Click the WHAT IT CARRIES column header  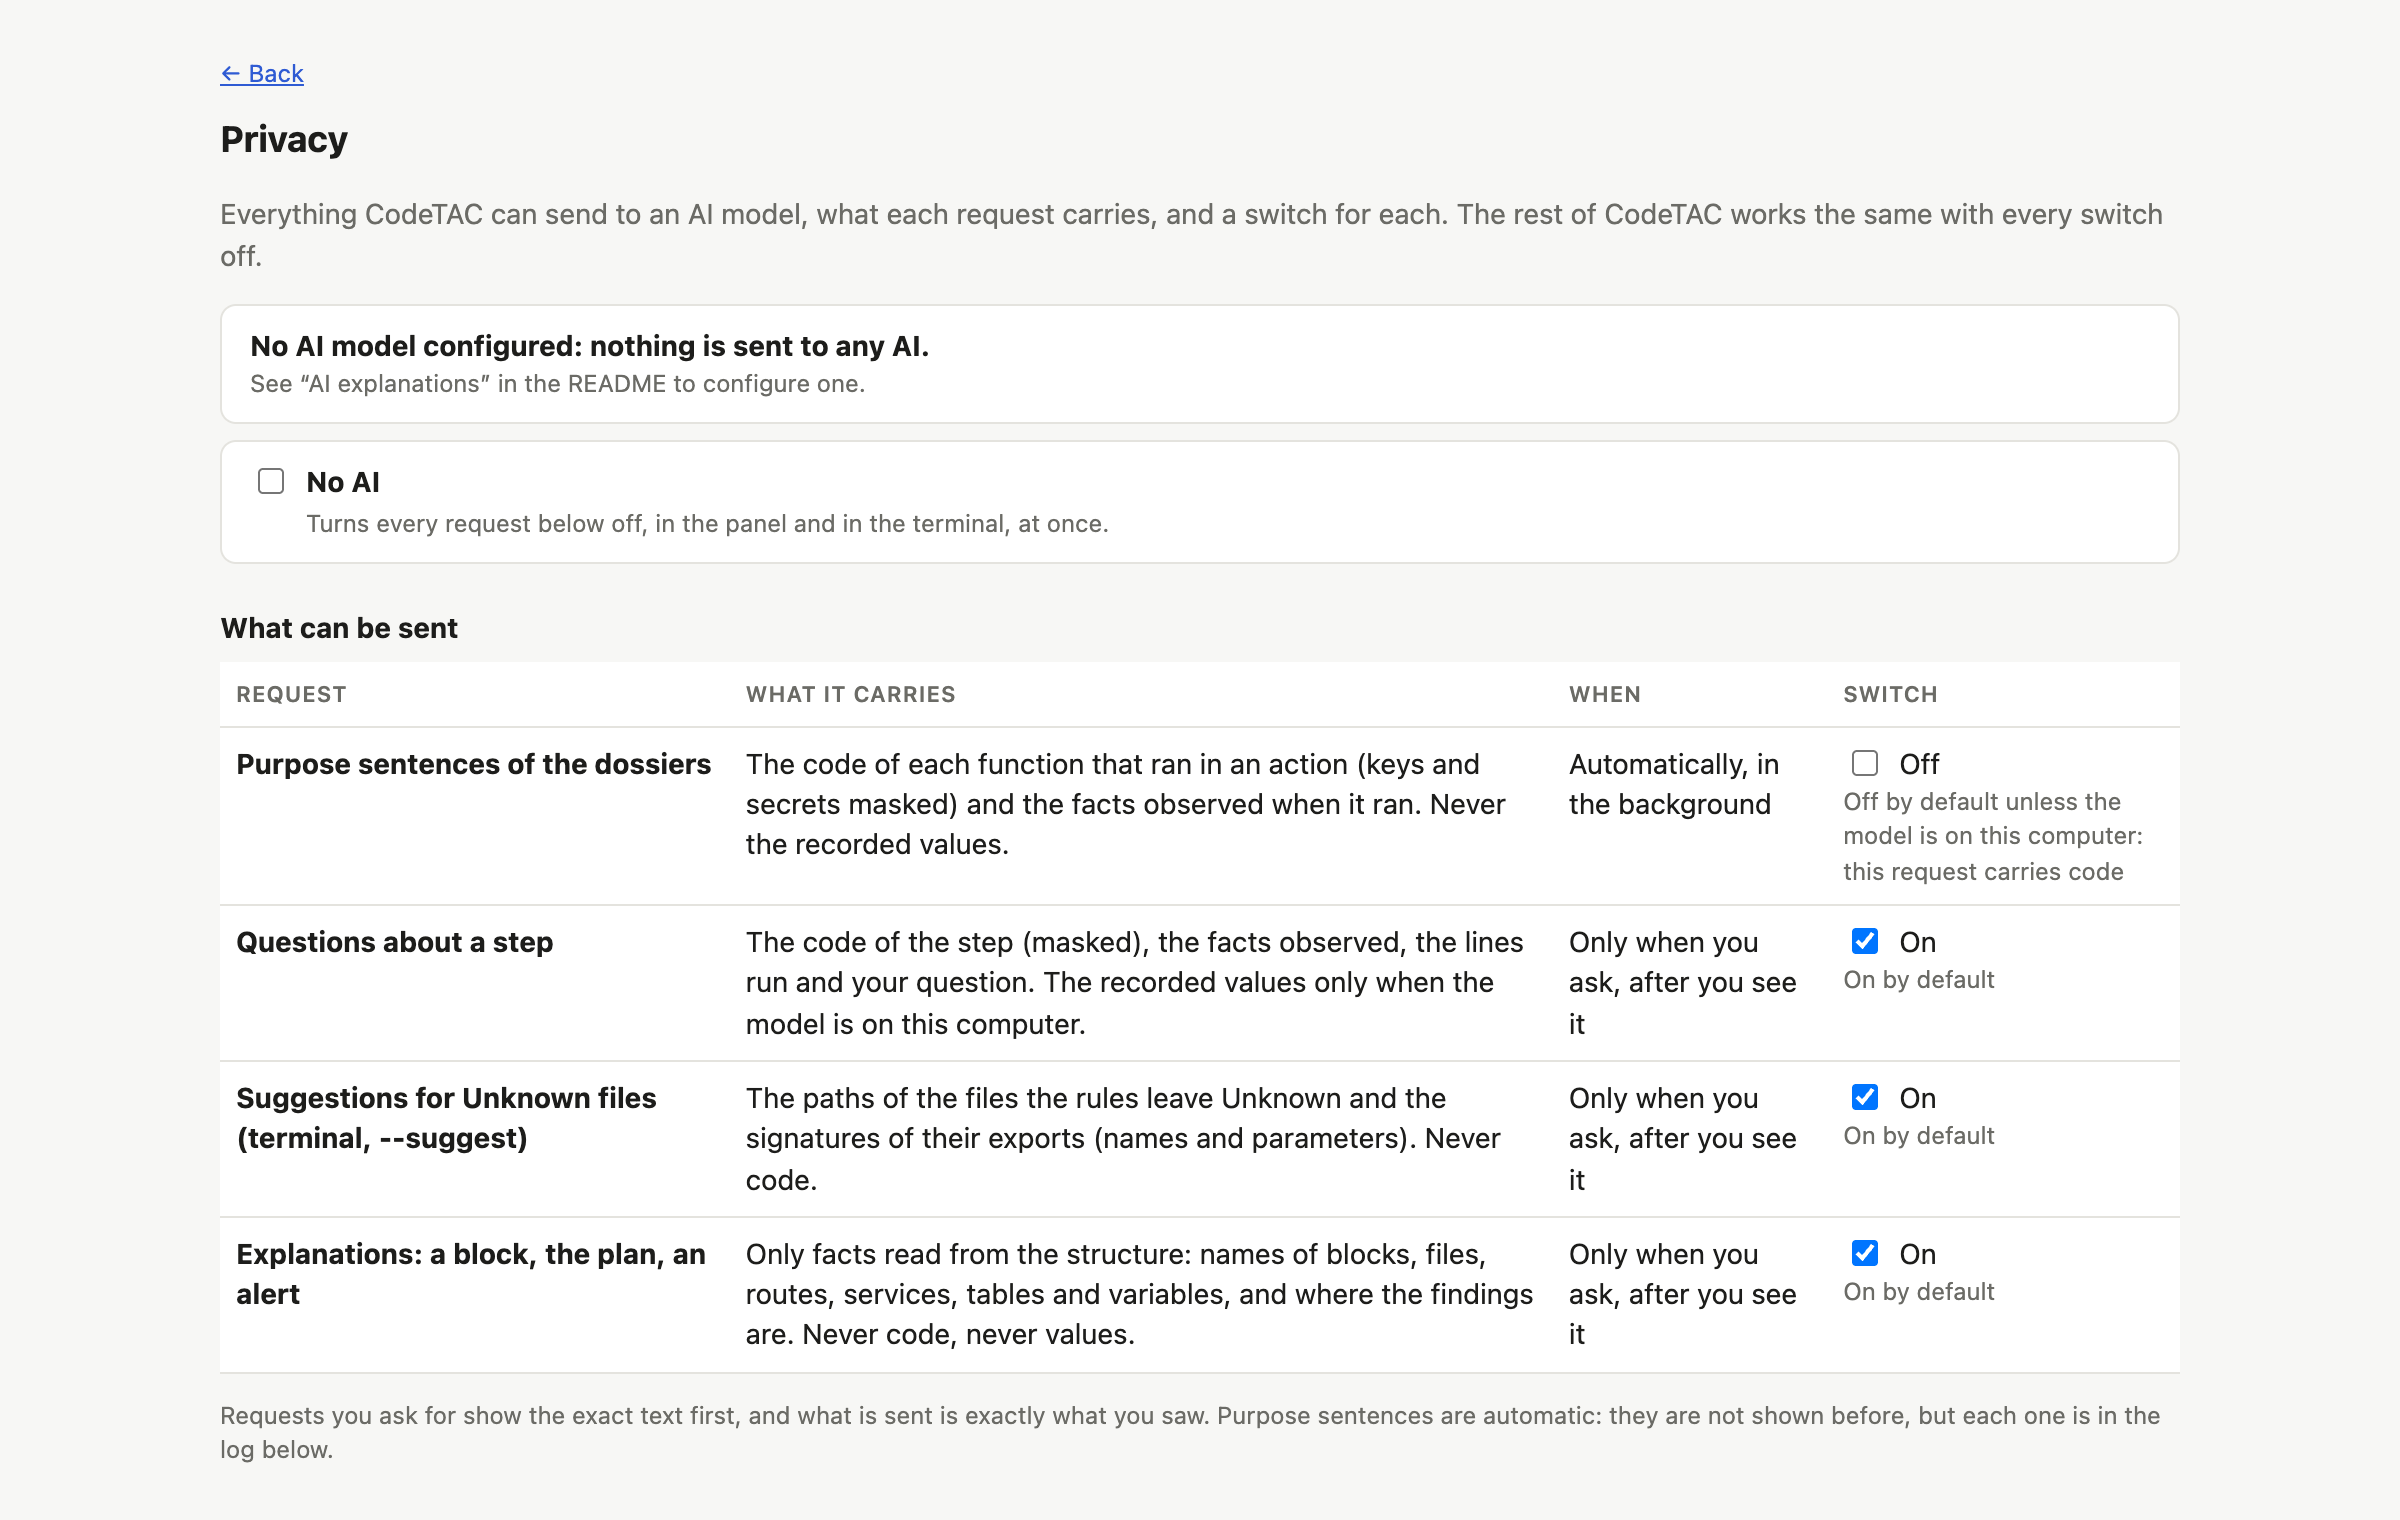pyautogui.click(x=851, y=694)
